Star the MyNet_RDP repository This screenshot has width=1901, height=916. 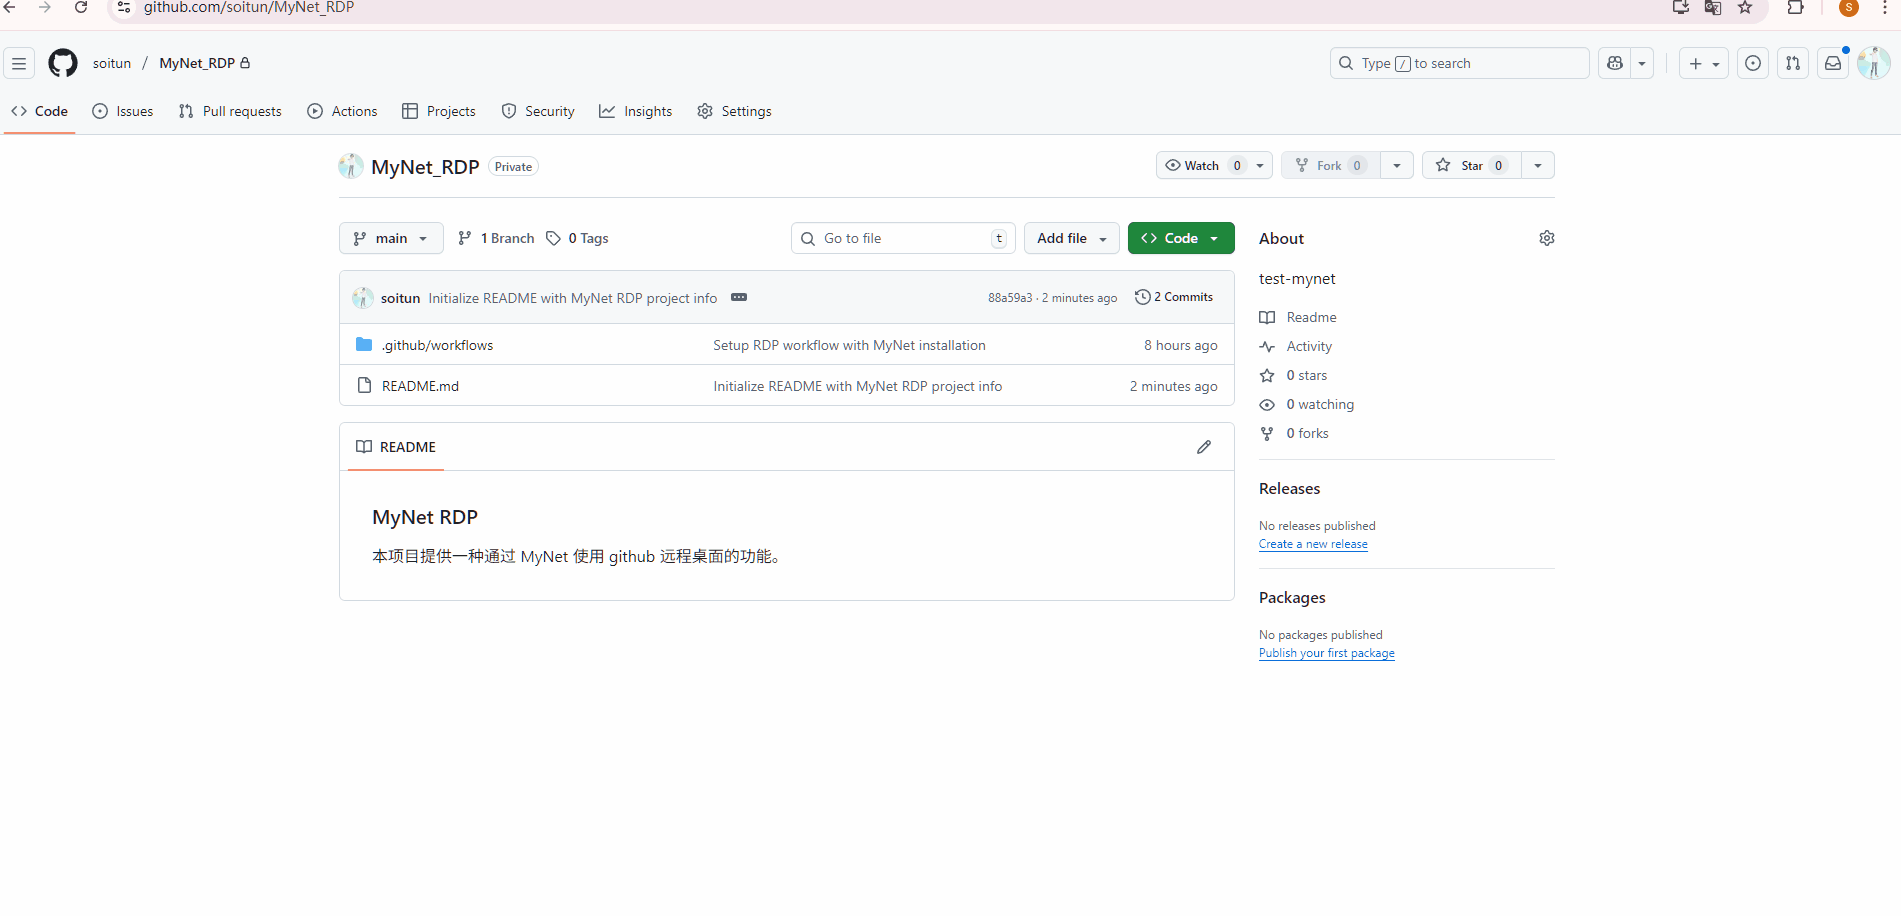coord(1471,166)
